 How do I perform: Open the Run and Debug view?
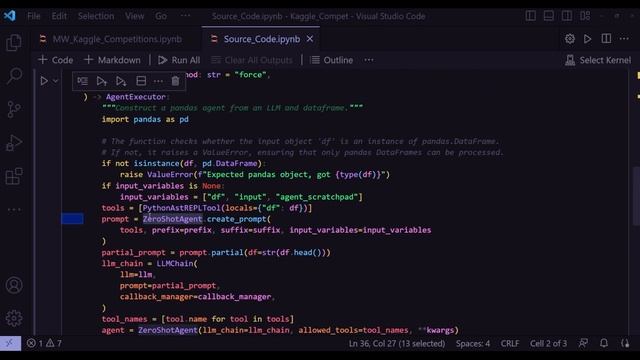tap(14, 143)
